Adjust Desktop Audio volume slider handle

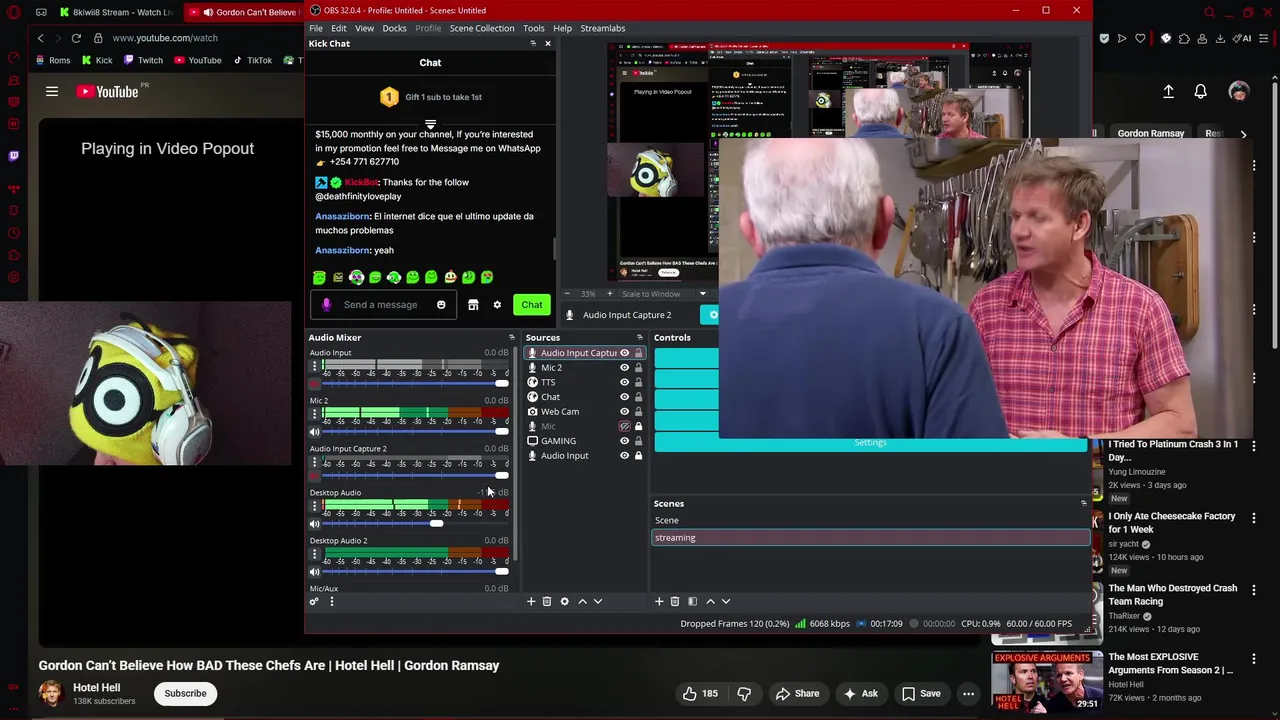tap(436, 524)
